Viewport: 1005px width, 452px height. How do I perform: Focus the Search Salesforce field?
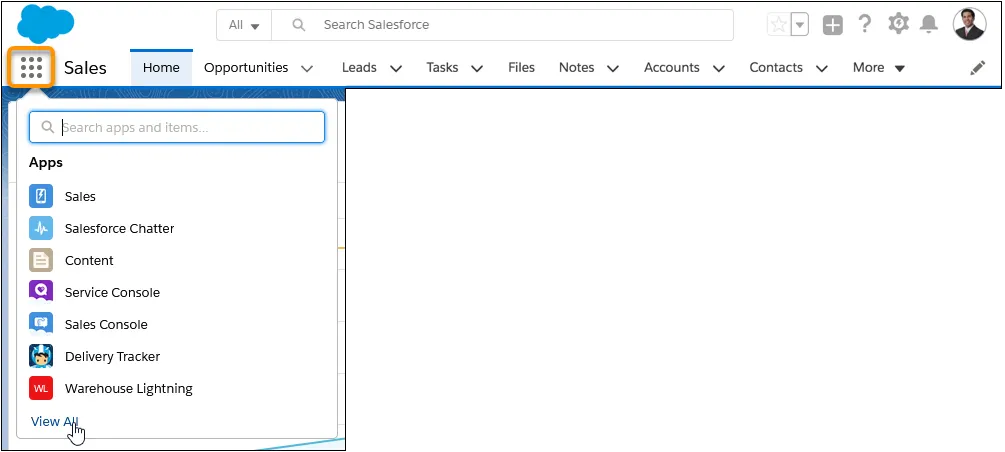pyautogui.click(x=502, y=25)
